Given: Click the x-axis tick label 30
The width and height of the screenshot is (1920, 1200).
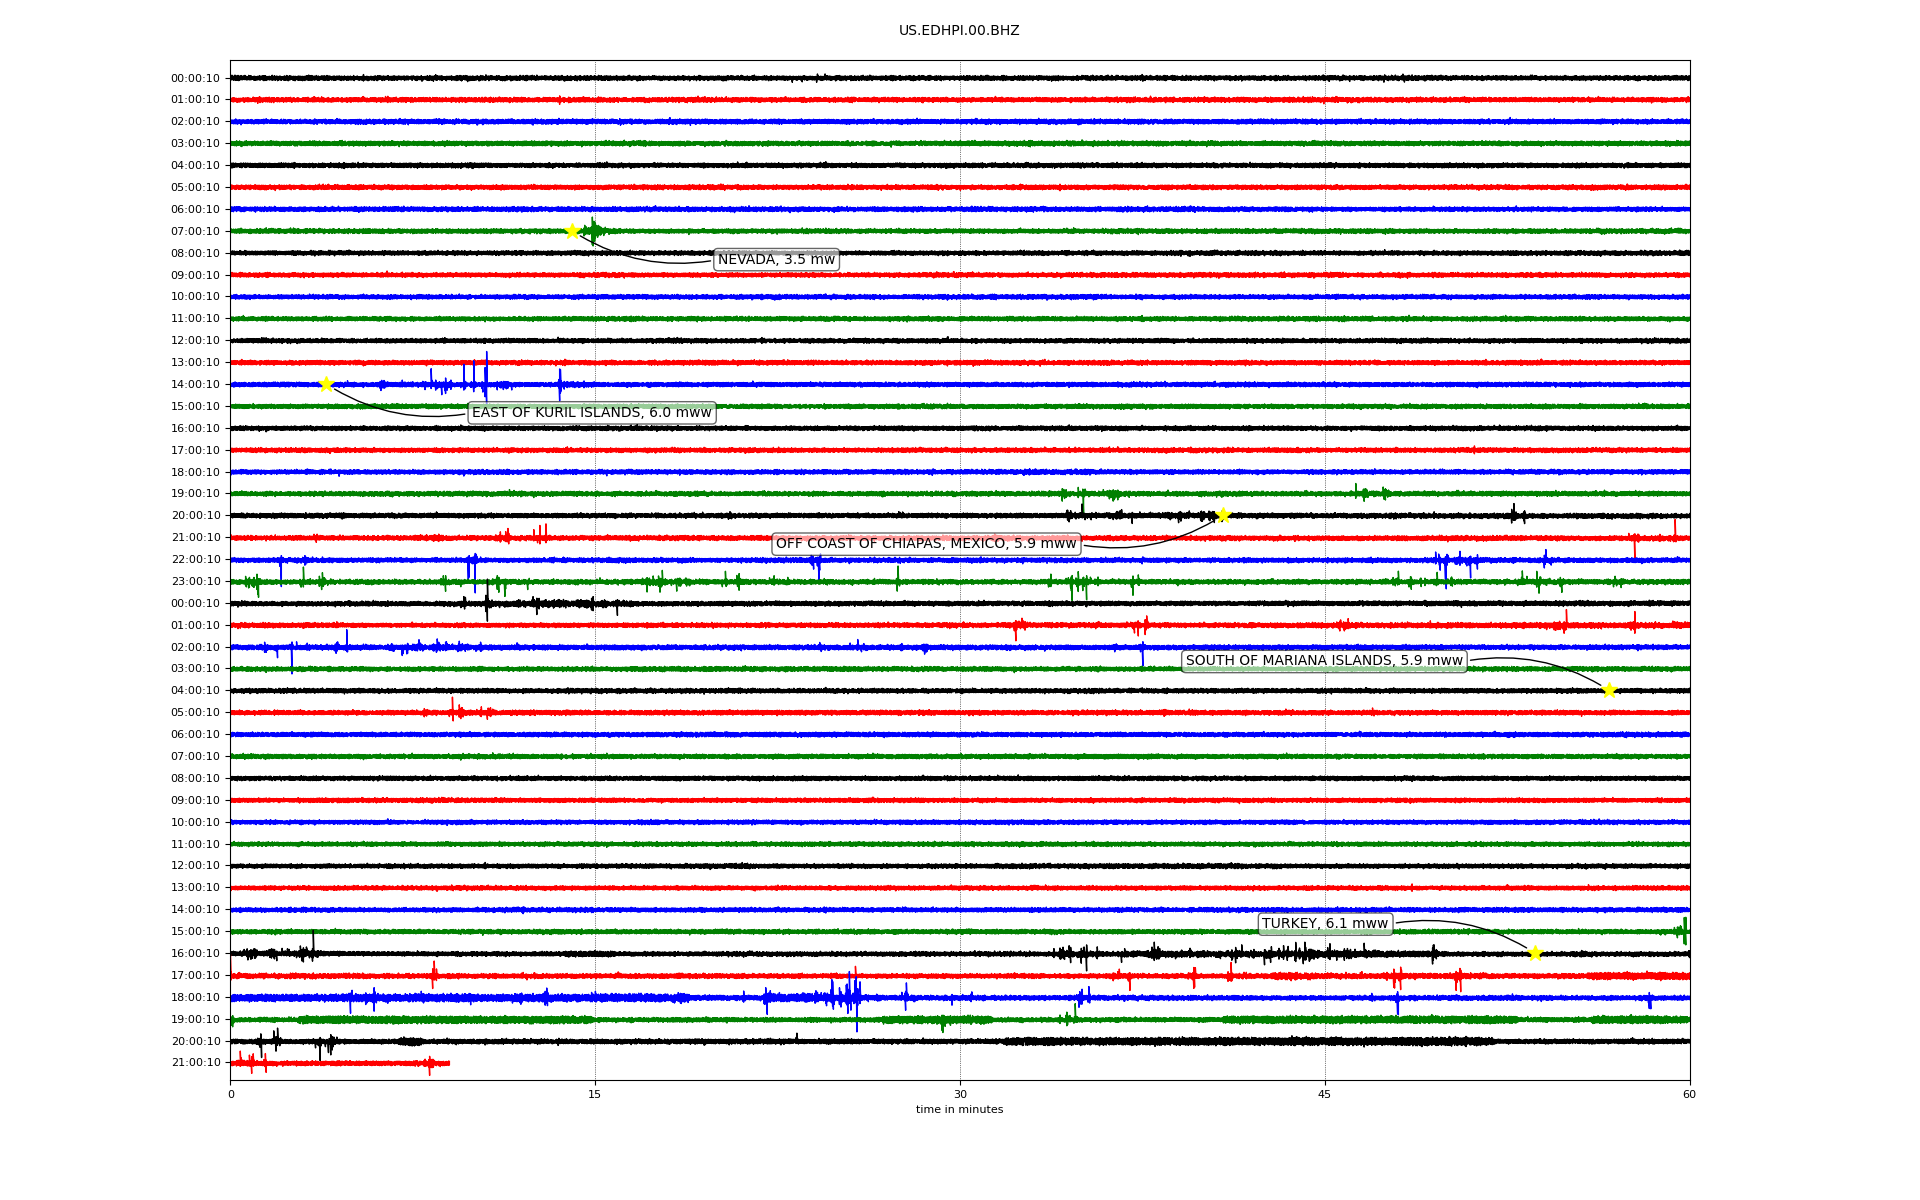Looking at the screenshot, I should pyautogui.click(x=960, y=1094).
